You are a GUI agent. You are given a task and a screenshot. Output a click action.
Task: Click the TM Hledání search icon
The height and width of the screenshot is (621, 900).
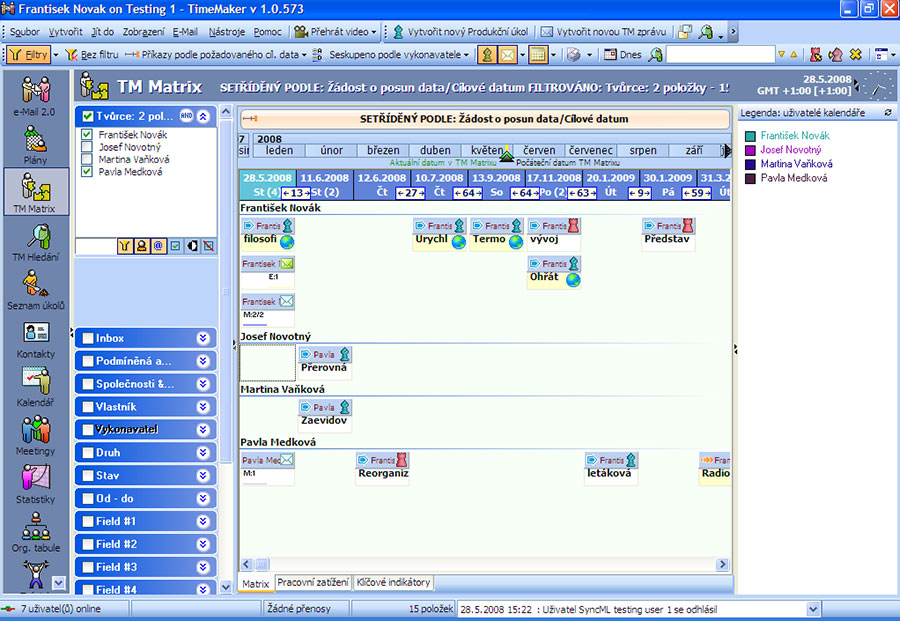(x=36, y=238)
